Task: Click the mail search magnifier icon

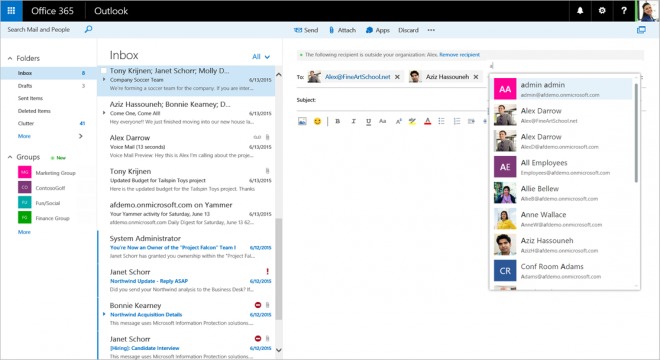Action: (88, 29)
